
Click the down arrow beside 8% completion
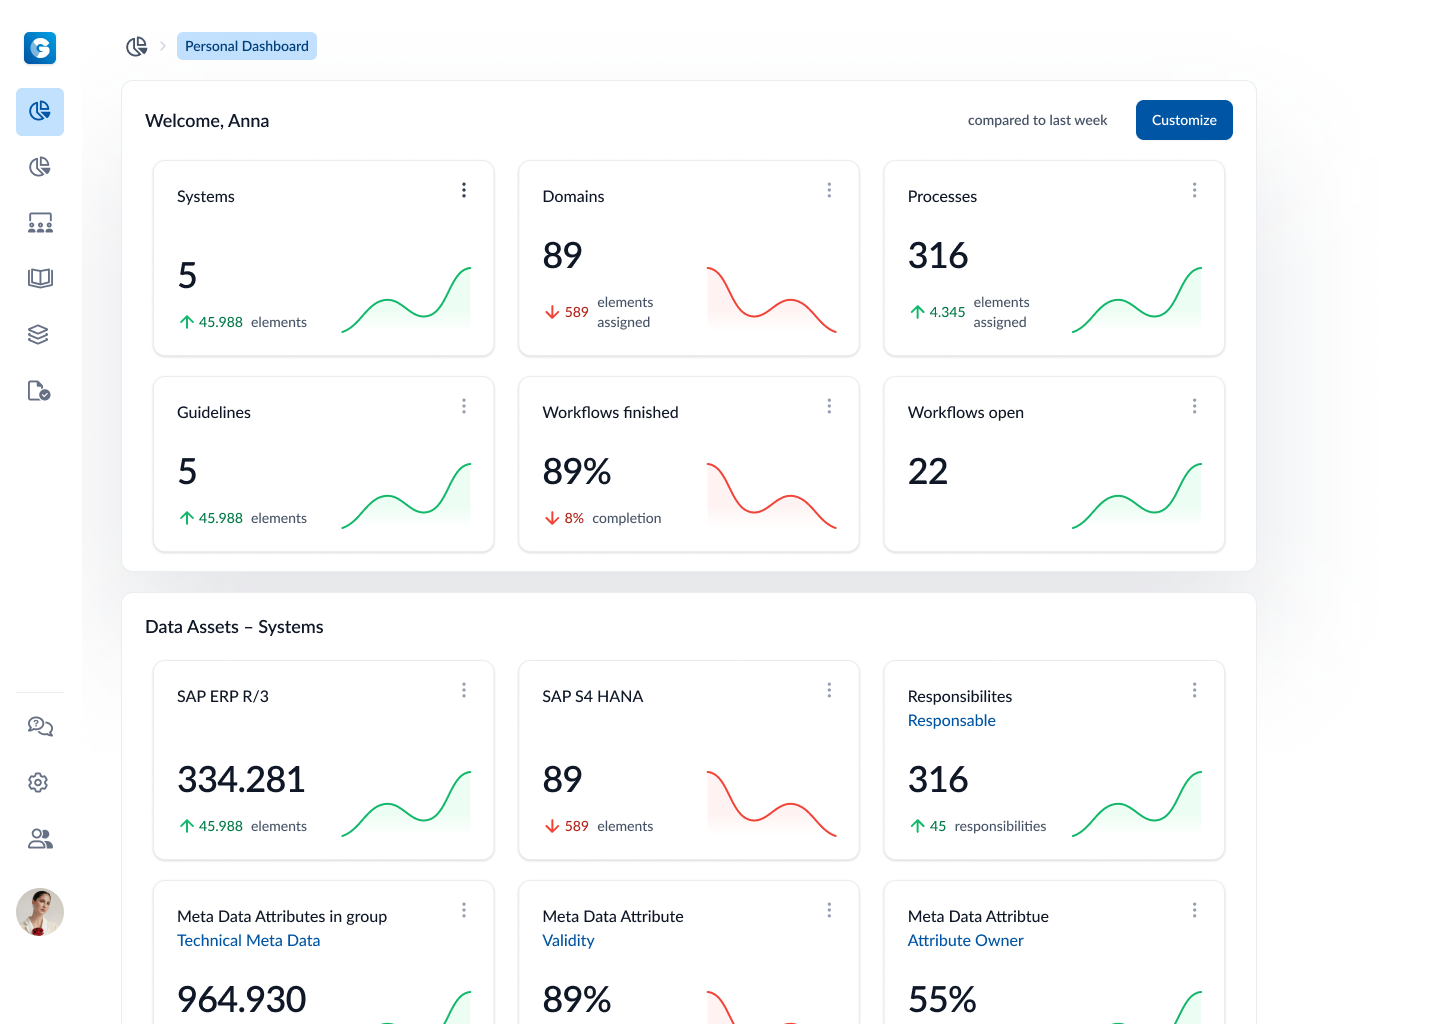552,518
